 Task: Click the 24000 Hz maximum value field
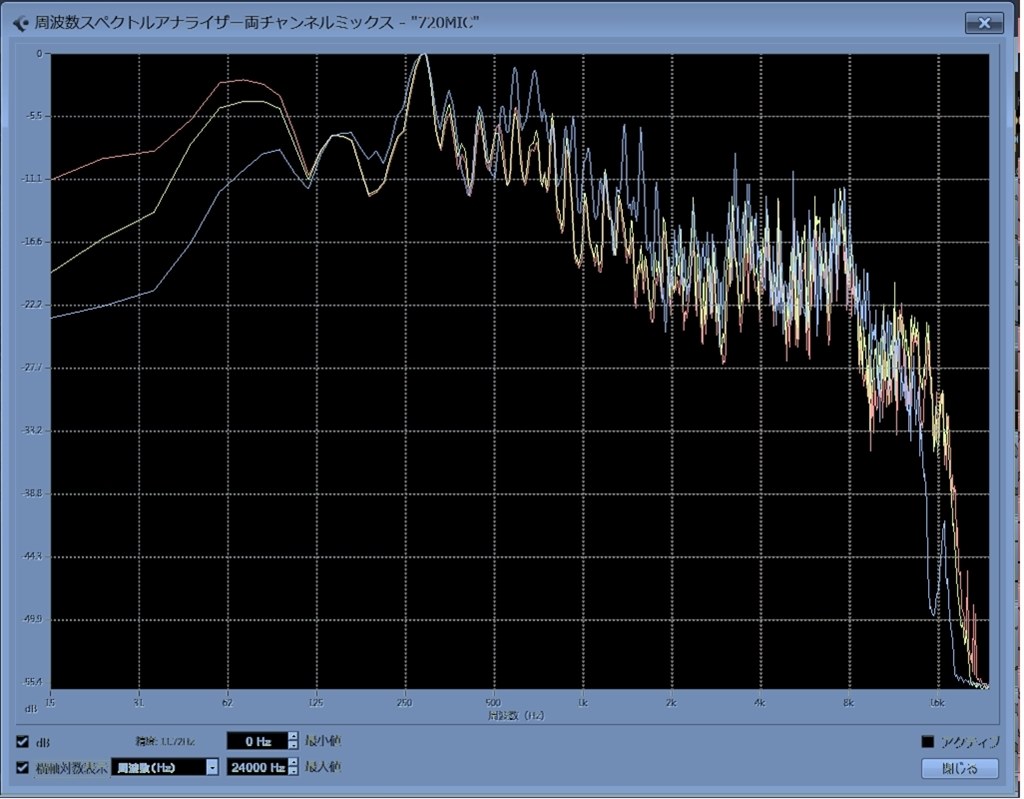[x=256, y=767]
